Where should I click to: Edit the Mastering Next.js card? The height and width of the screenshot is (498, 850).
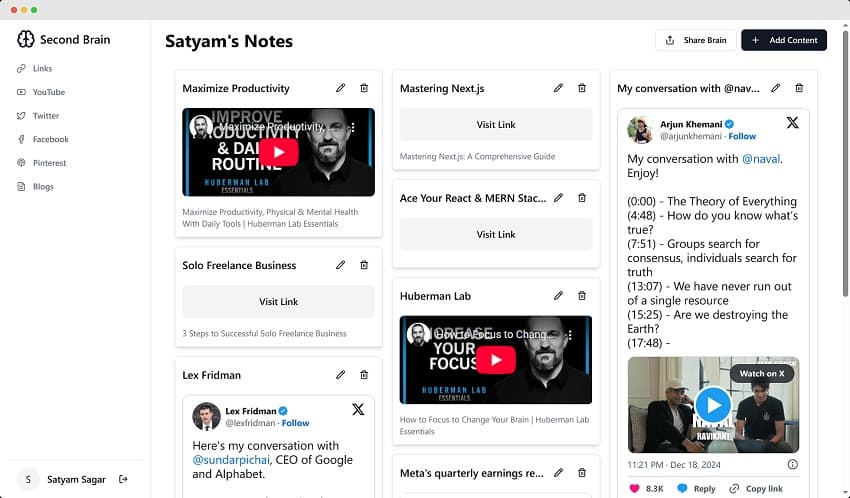558,88
